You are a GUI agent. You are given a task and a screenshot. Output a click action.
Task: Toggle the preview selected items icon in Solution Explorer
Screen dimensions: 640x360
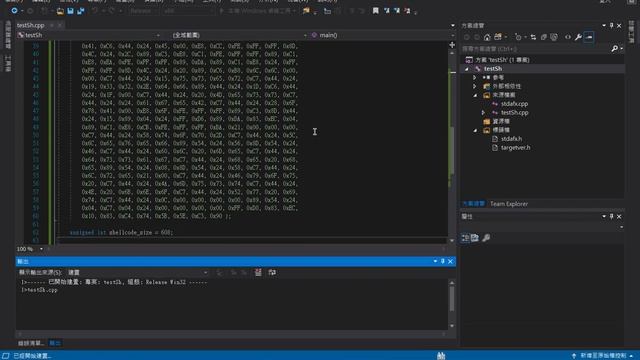[589, 37]
